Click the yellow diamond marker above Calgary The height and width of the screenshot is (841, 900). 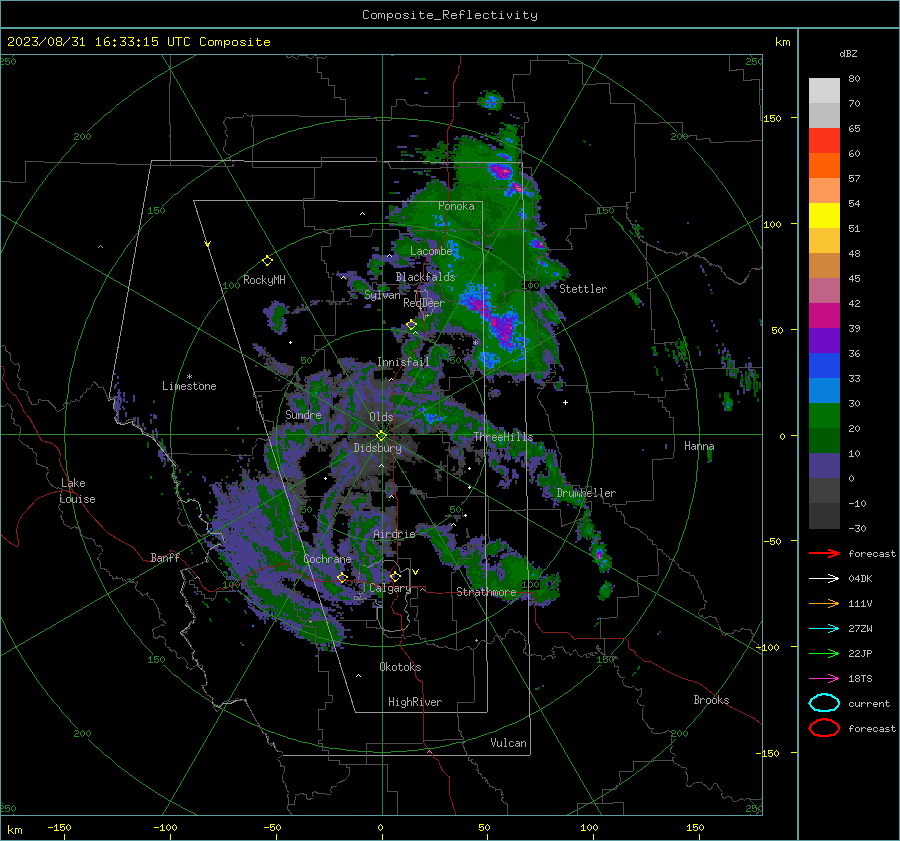[x=395, y=576]
